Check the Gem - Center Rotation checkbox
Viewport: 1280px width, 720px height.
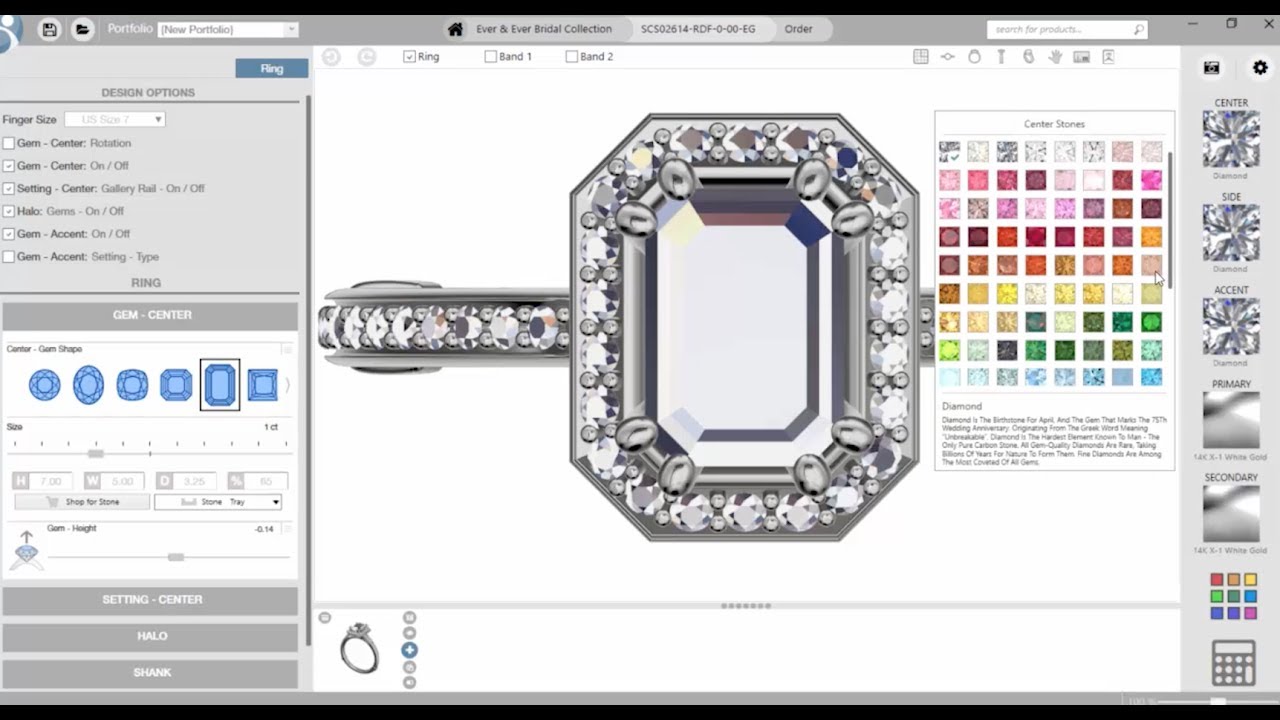(x=9, y=143)
